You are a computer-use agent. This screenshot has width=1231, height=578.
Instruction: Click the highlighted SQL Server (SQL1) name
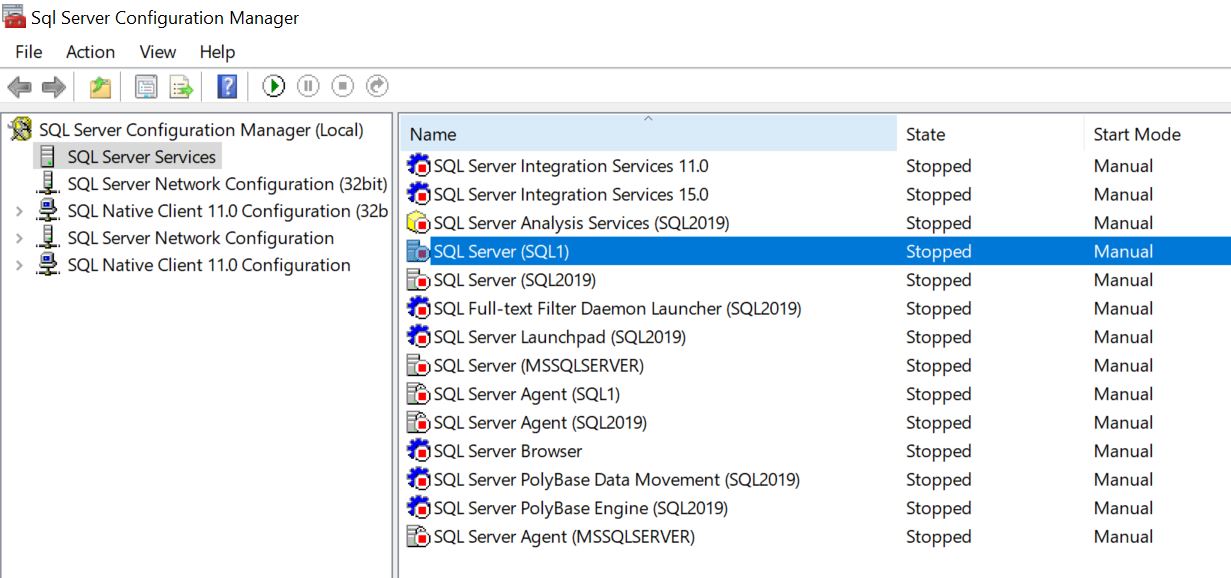click(501, 252)
